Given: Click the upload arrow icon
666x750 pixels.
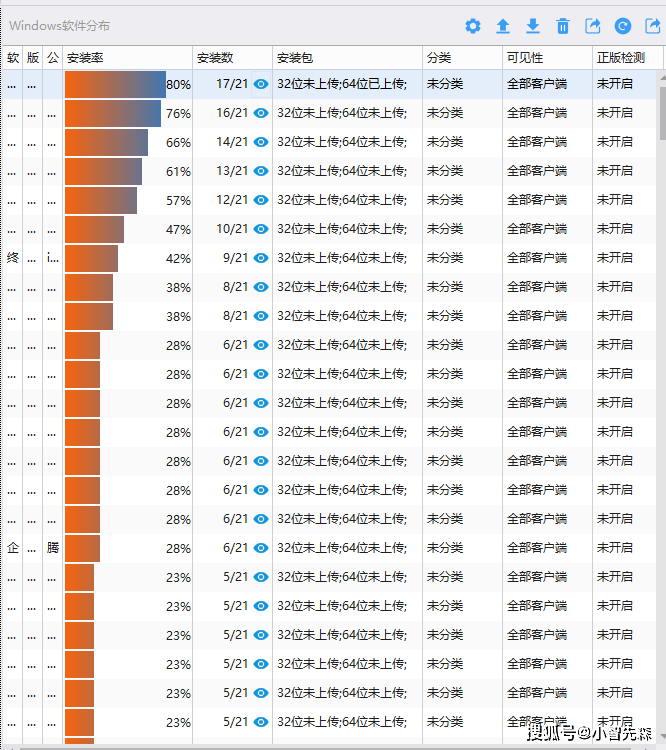Looking at the screenshot, I should click(x=503, y=26).
